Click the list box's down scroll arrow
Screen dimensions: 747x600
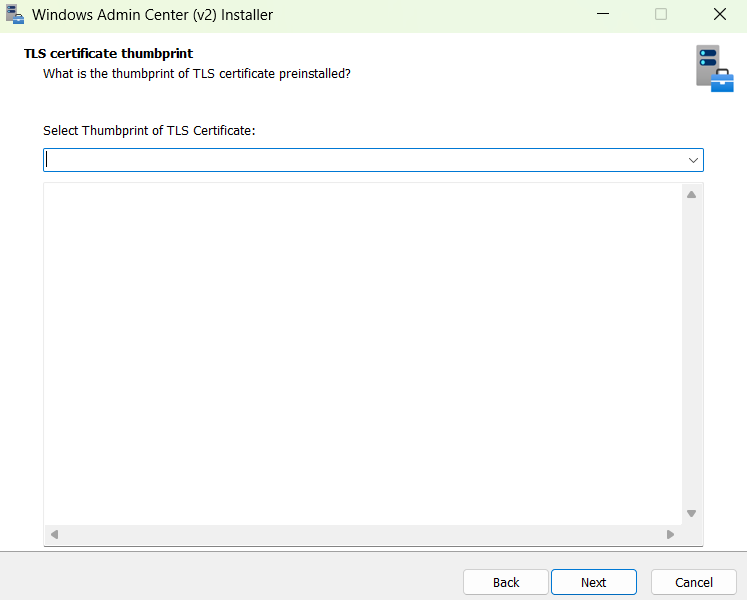click(x=692, y=513)
